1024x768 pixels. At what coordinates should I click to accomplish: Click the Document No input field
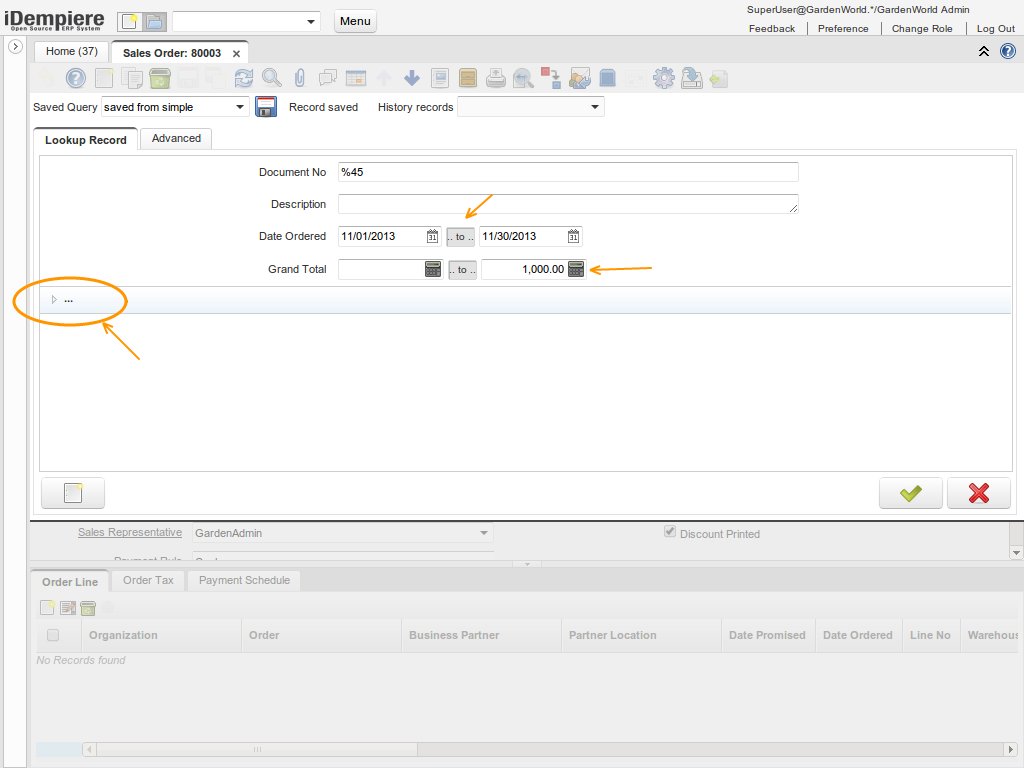point(568,172)
